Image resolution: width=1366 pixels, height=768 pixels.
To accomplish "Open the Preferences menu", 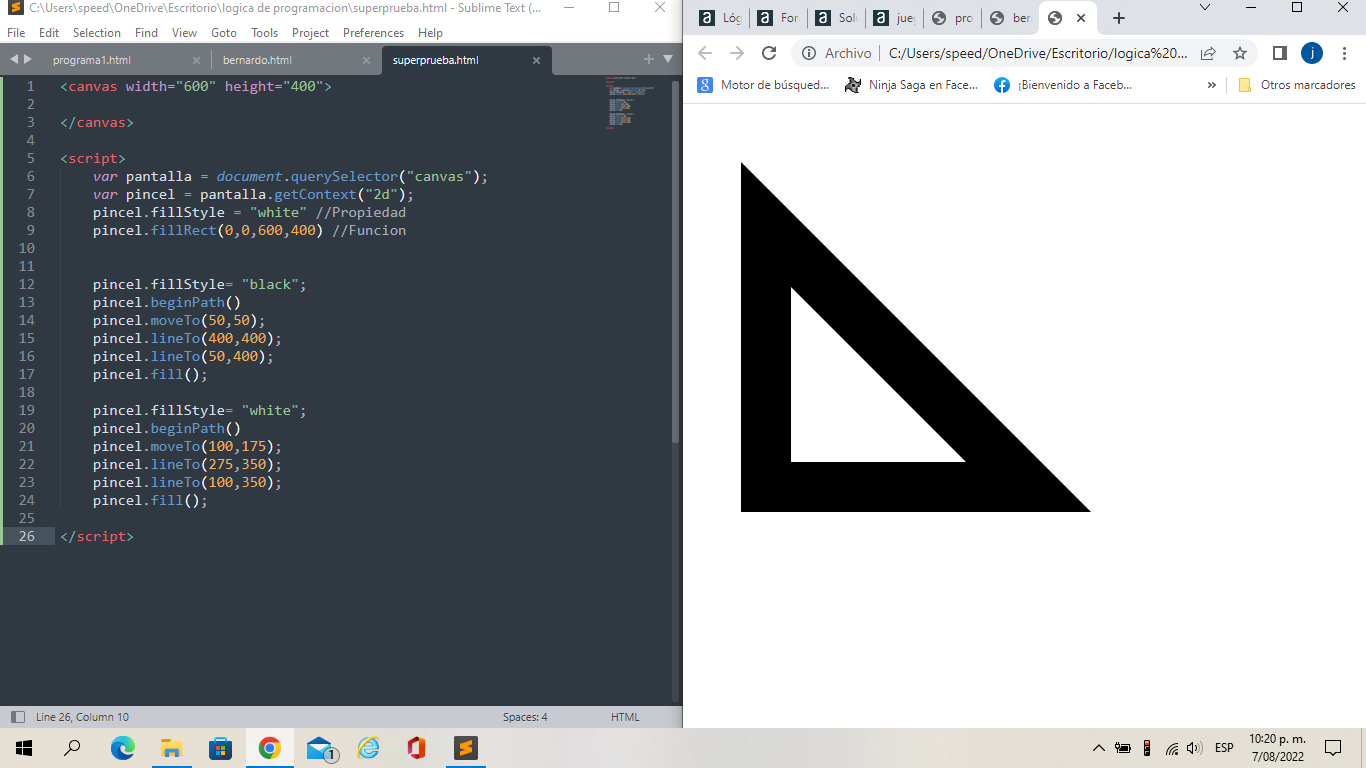I will coord(374,33).
